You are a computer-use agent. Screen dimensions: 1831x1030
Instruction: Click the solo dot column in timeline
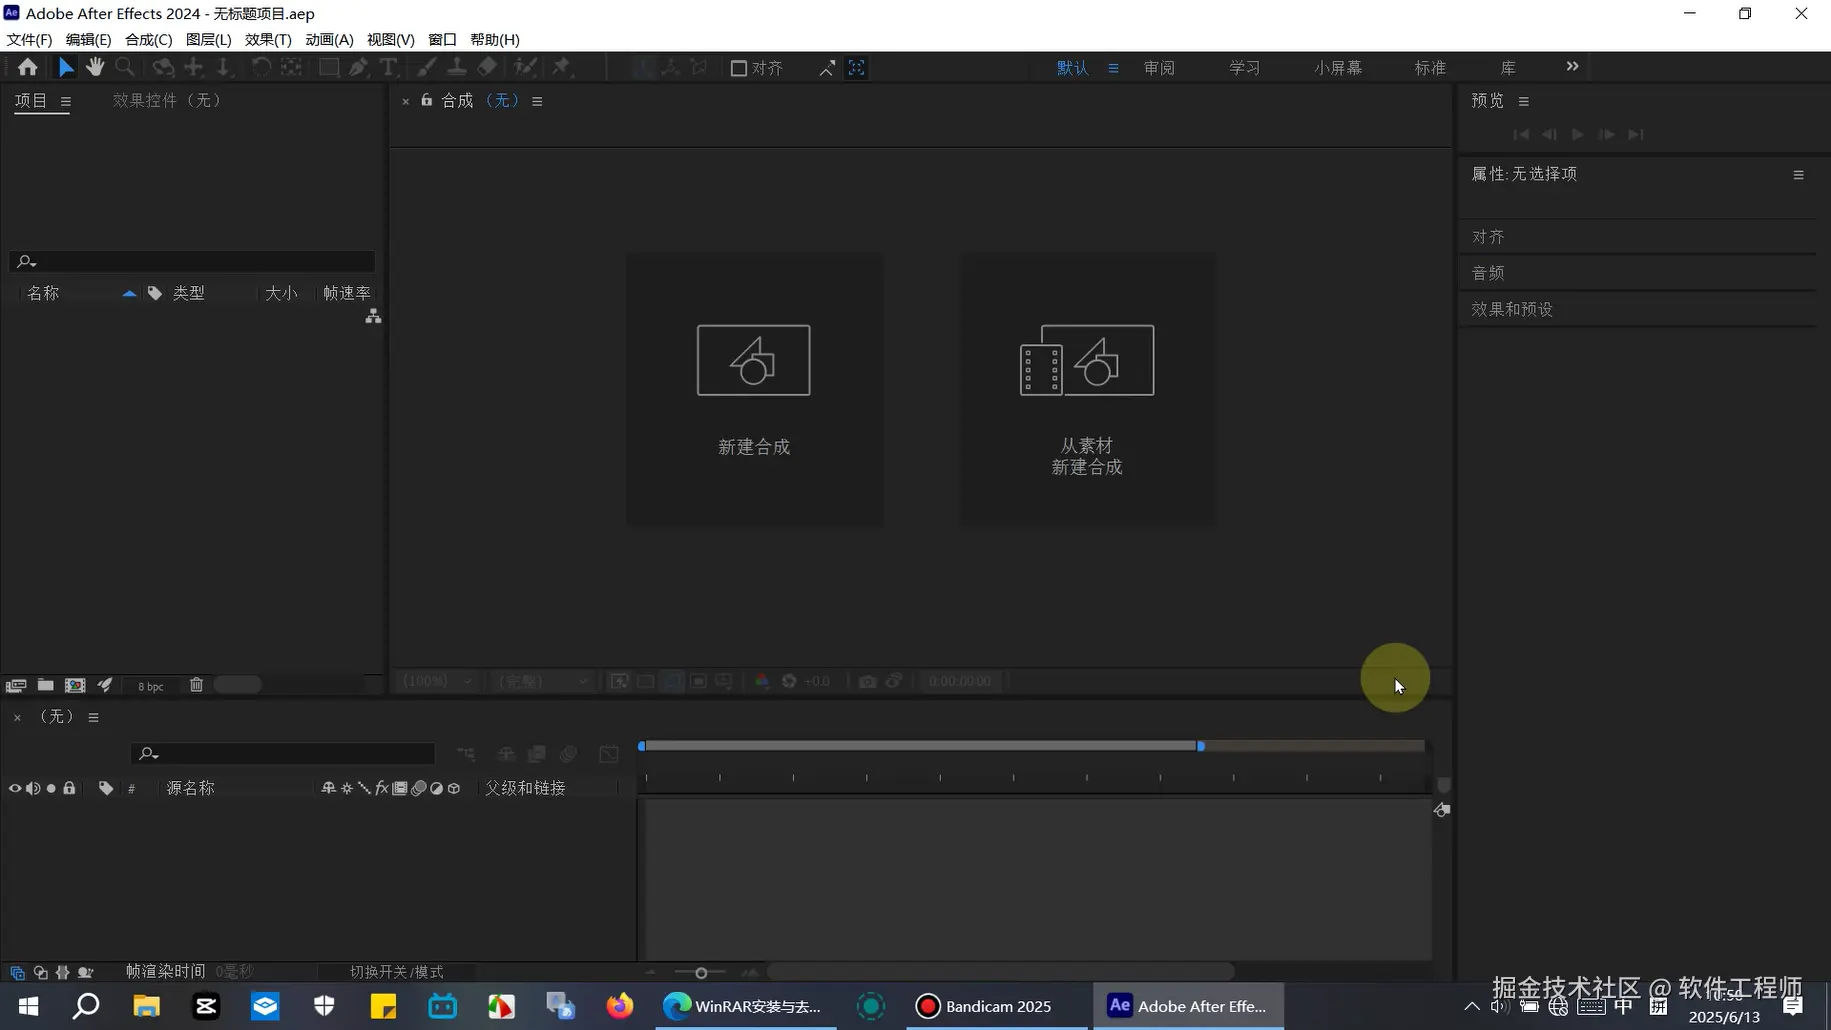point(51,788)
